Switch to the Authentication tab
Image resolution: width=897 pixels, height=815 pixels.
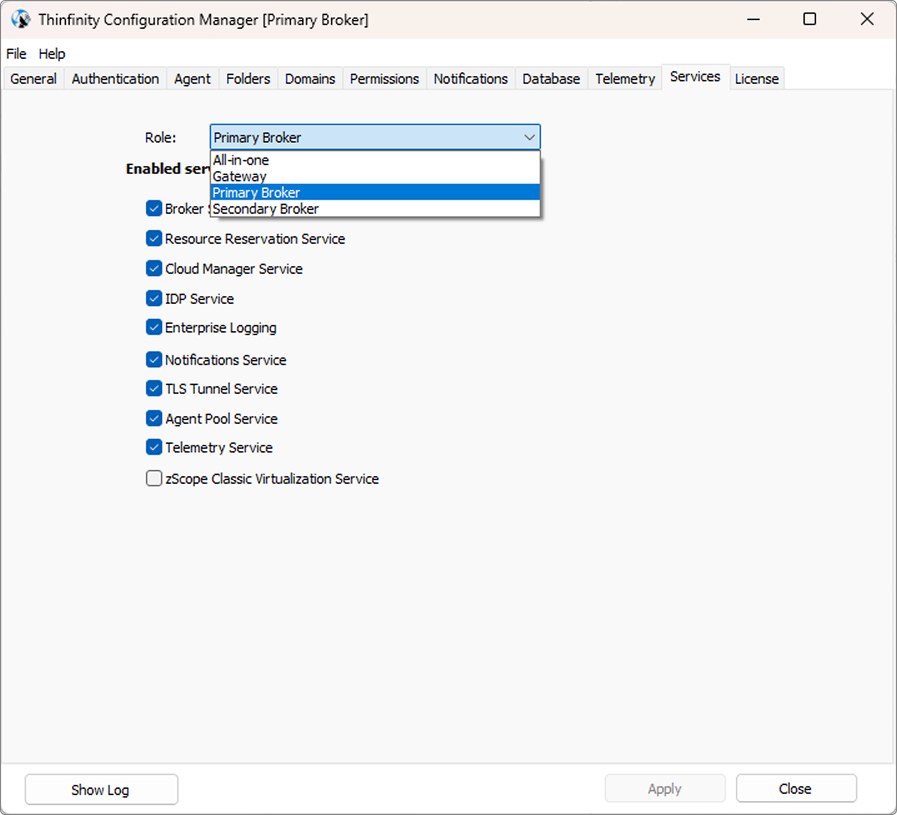(x=115, y=79)
